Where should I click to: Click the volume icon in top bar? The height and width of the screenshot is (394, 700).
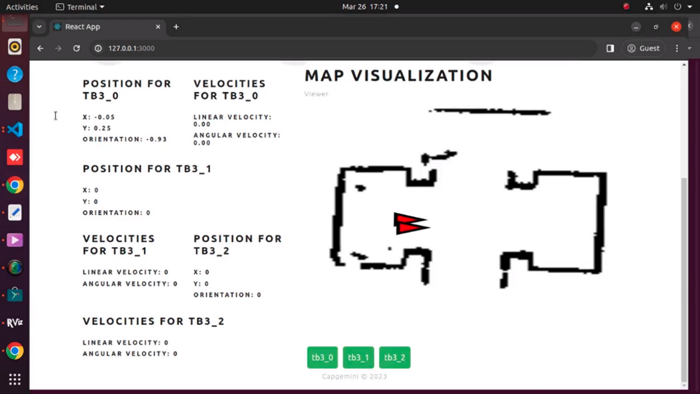pyautogui.click(x=663, y=7)
